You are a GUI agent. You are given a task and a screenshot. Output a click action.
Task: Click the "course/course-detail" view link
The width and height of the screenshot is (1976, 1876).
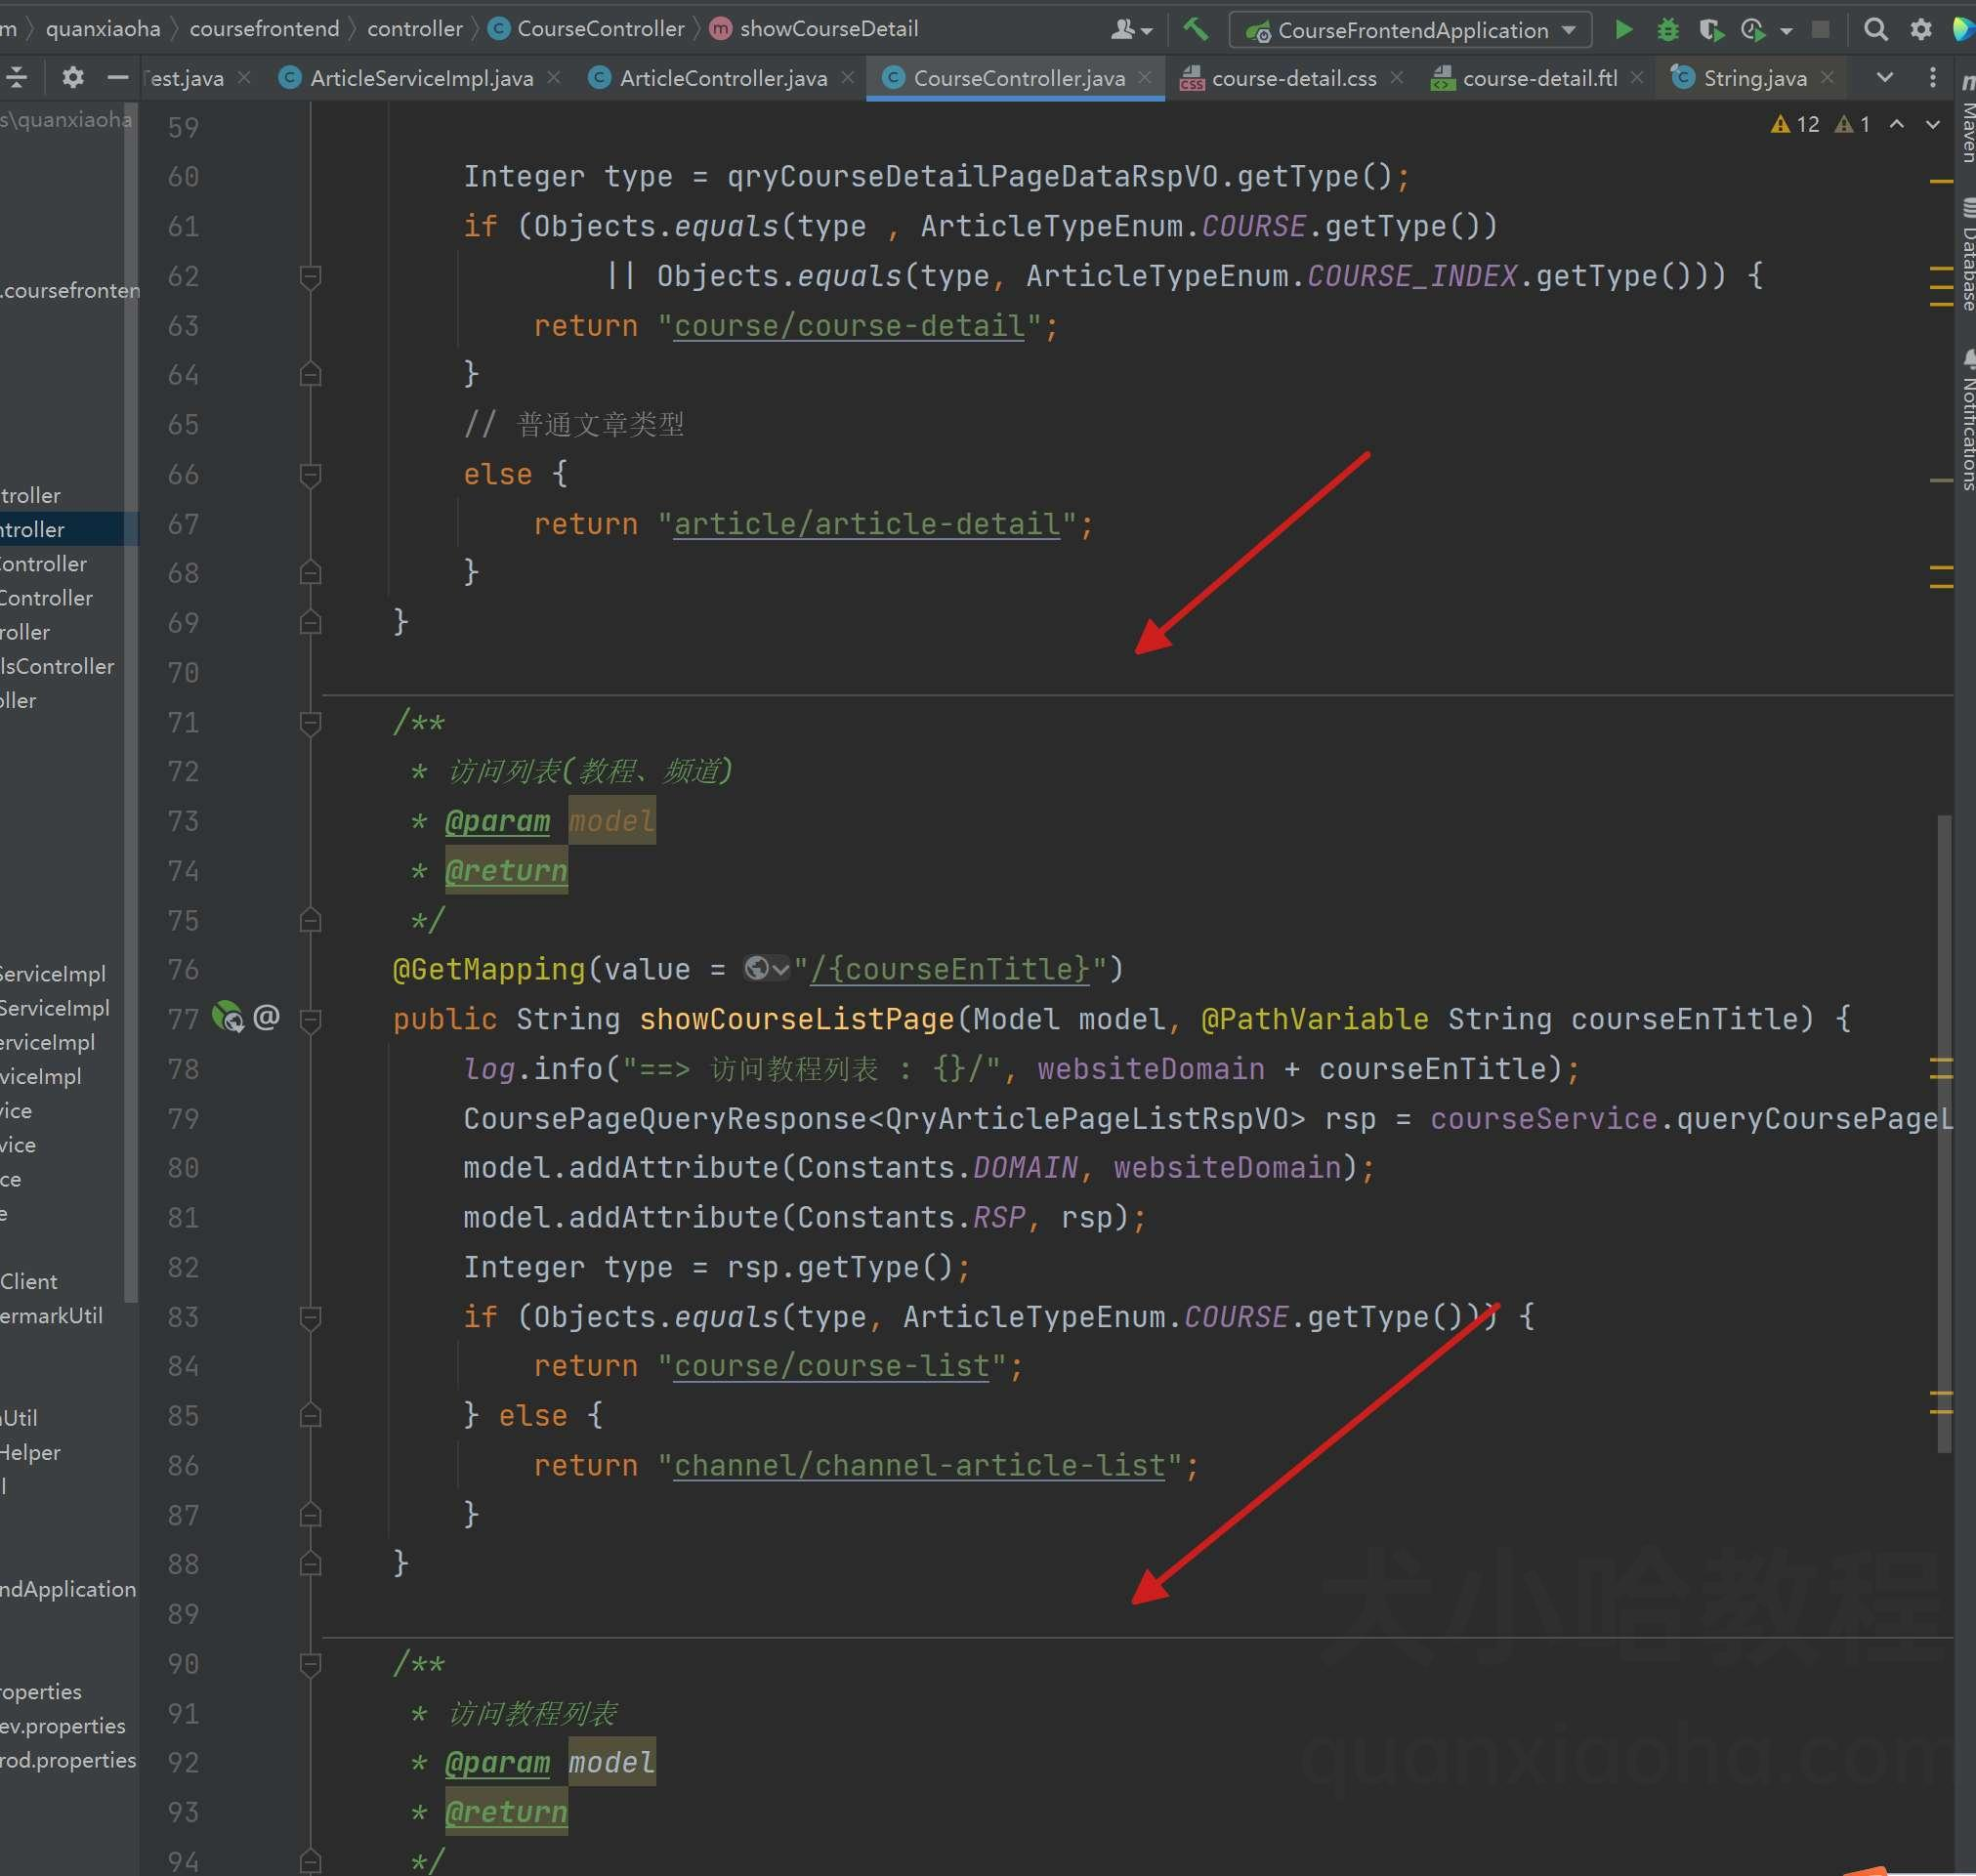click(x=848, y=326)
